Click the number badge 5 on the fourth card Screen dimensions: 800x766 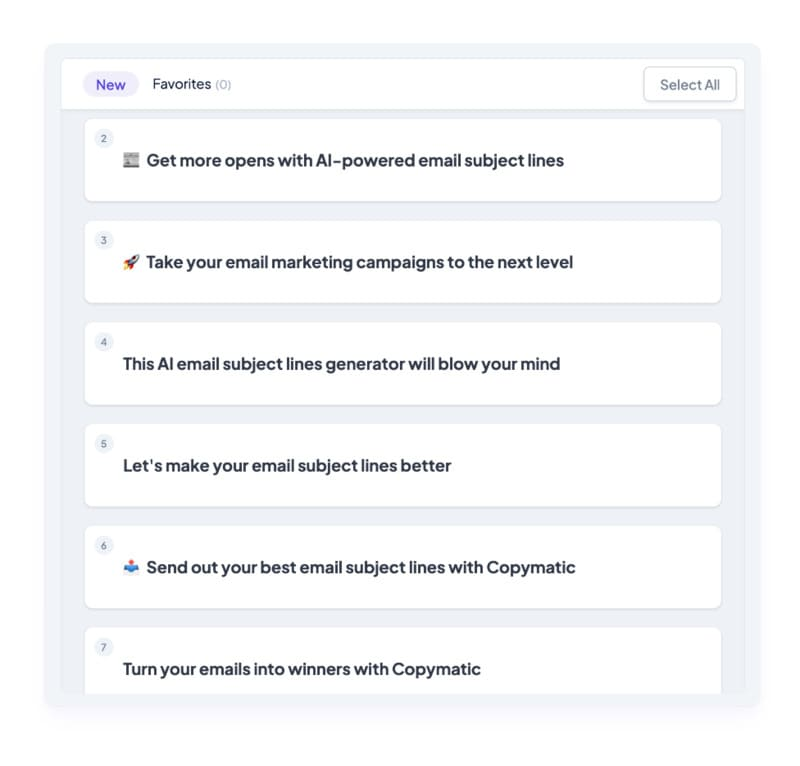[104, 443]
